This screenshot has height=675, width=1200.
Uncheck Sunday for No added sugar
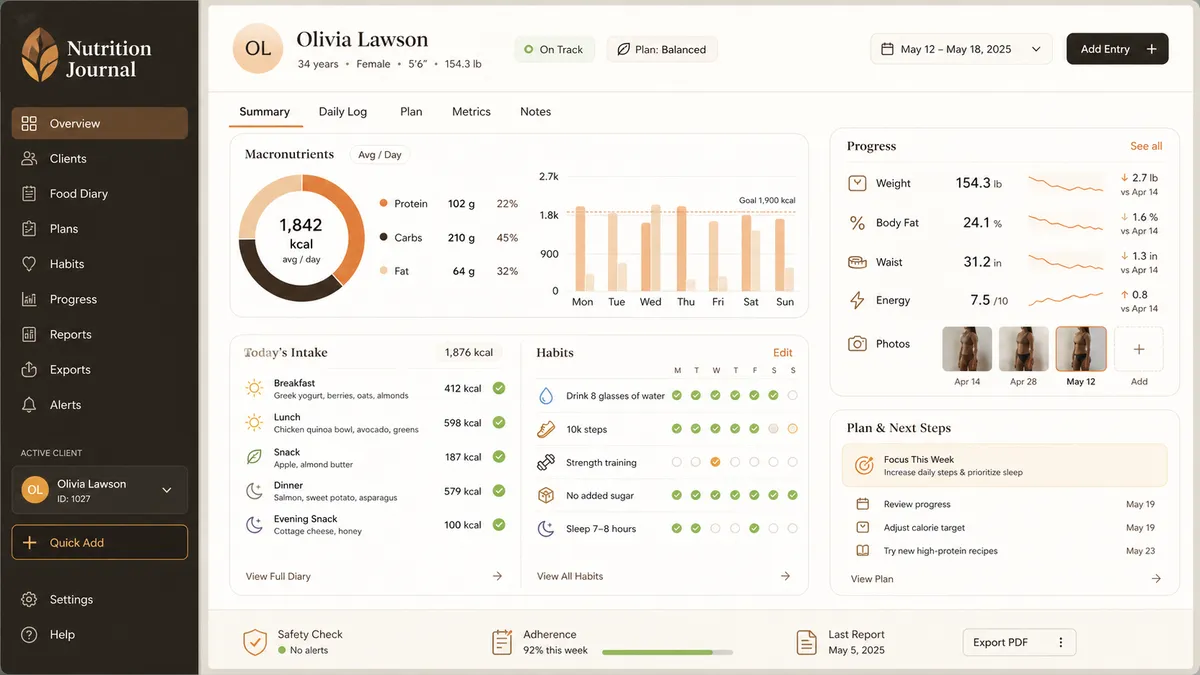click(793, 495)
